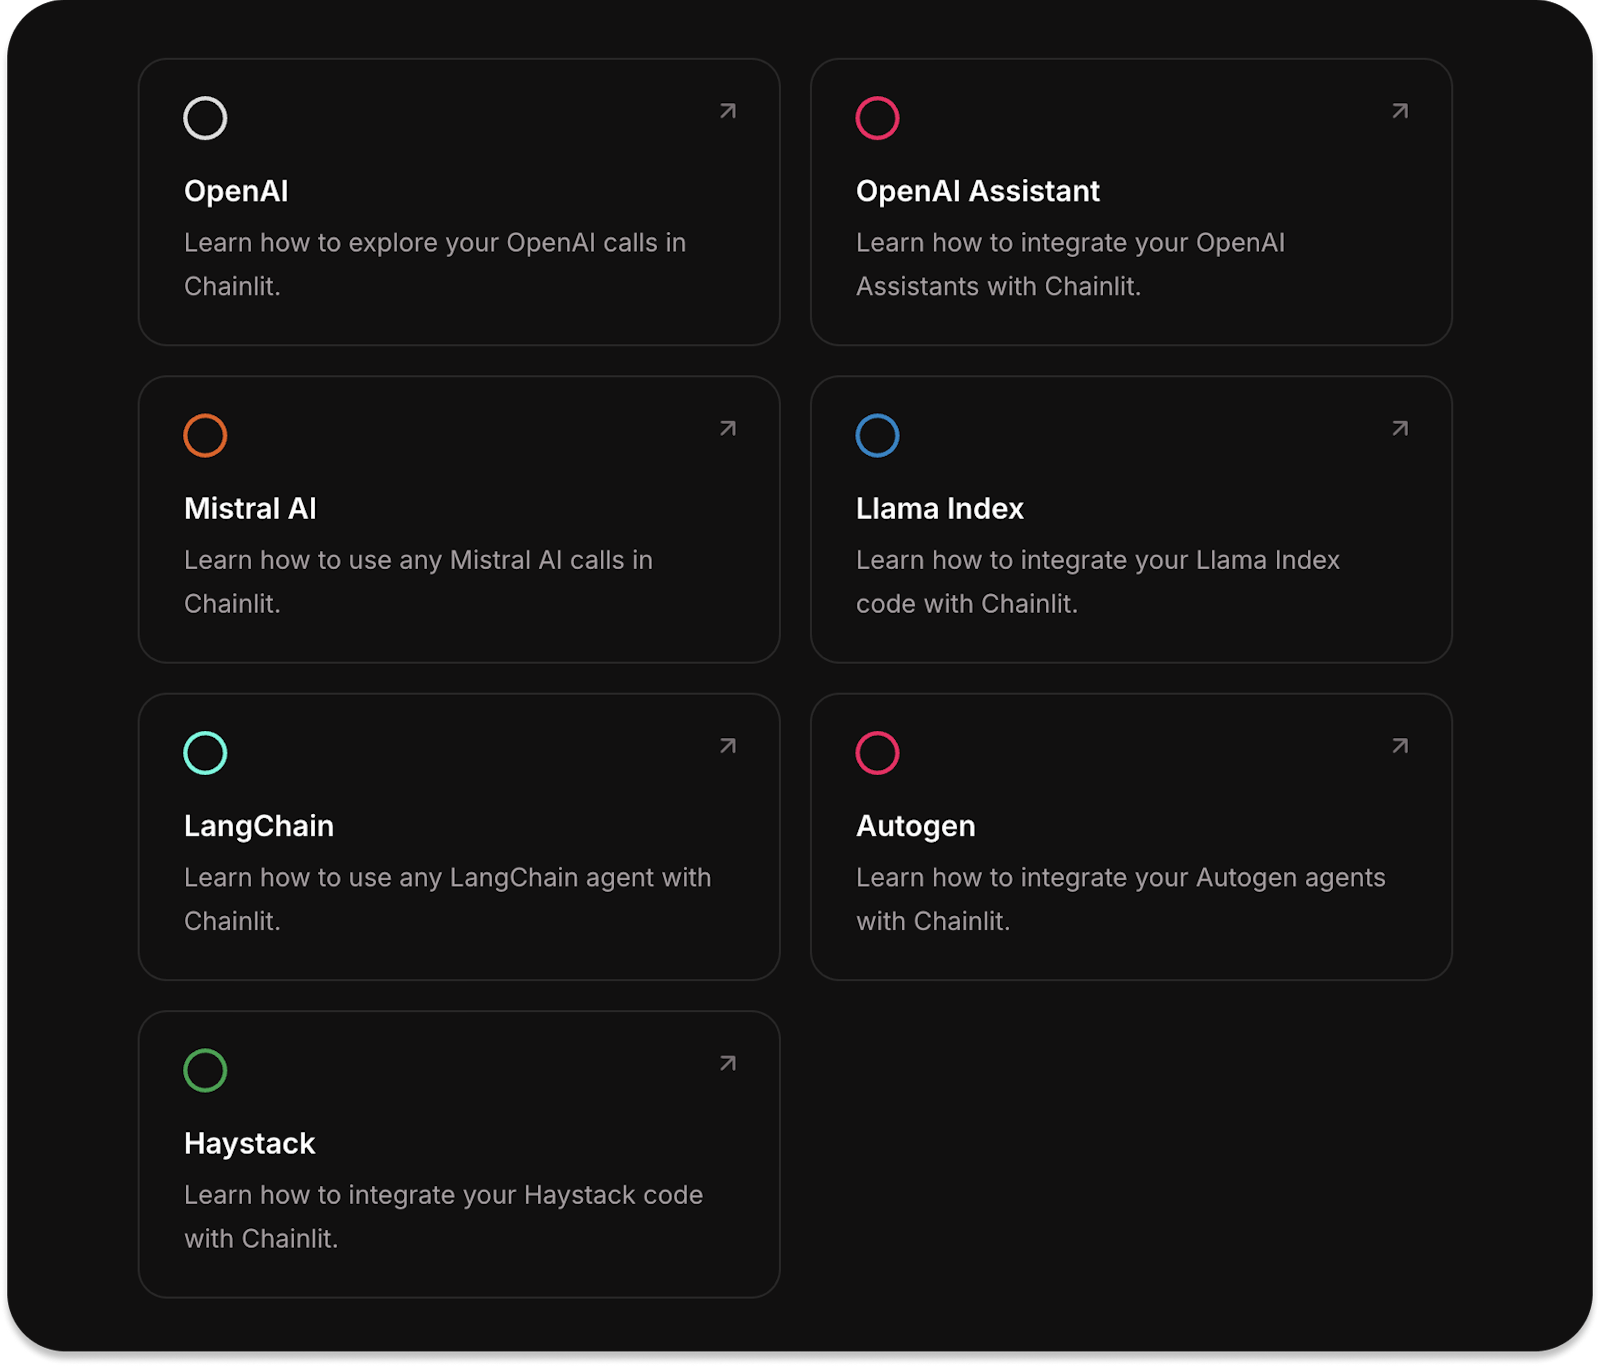Screen dimensions: 1600x1366
Task: Open the OpenAI Assistant title link
Action: (x=977, y=191)
